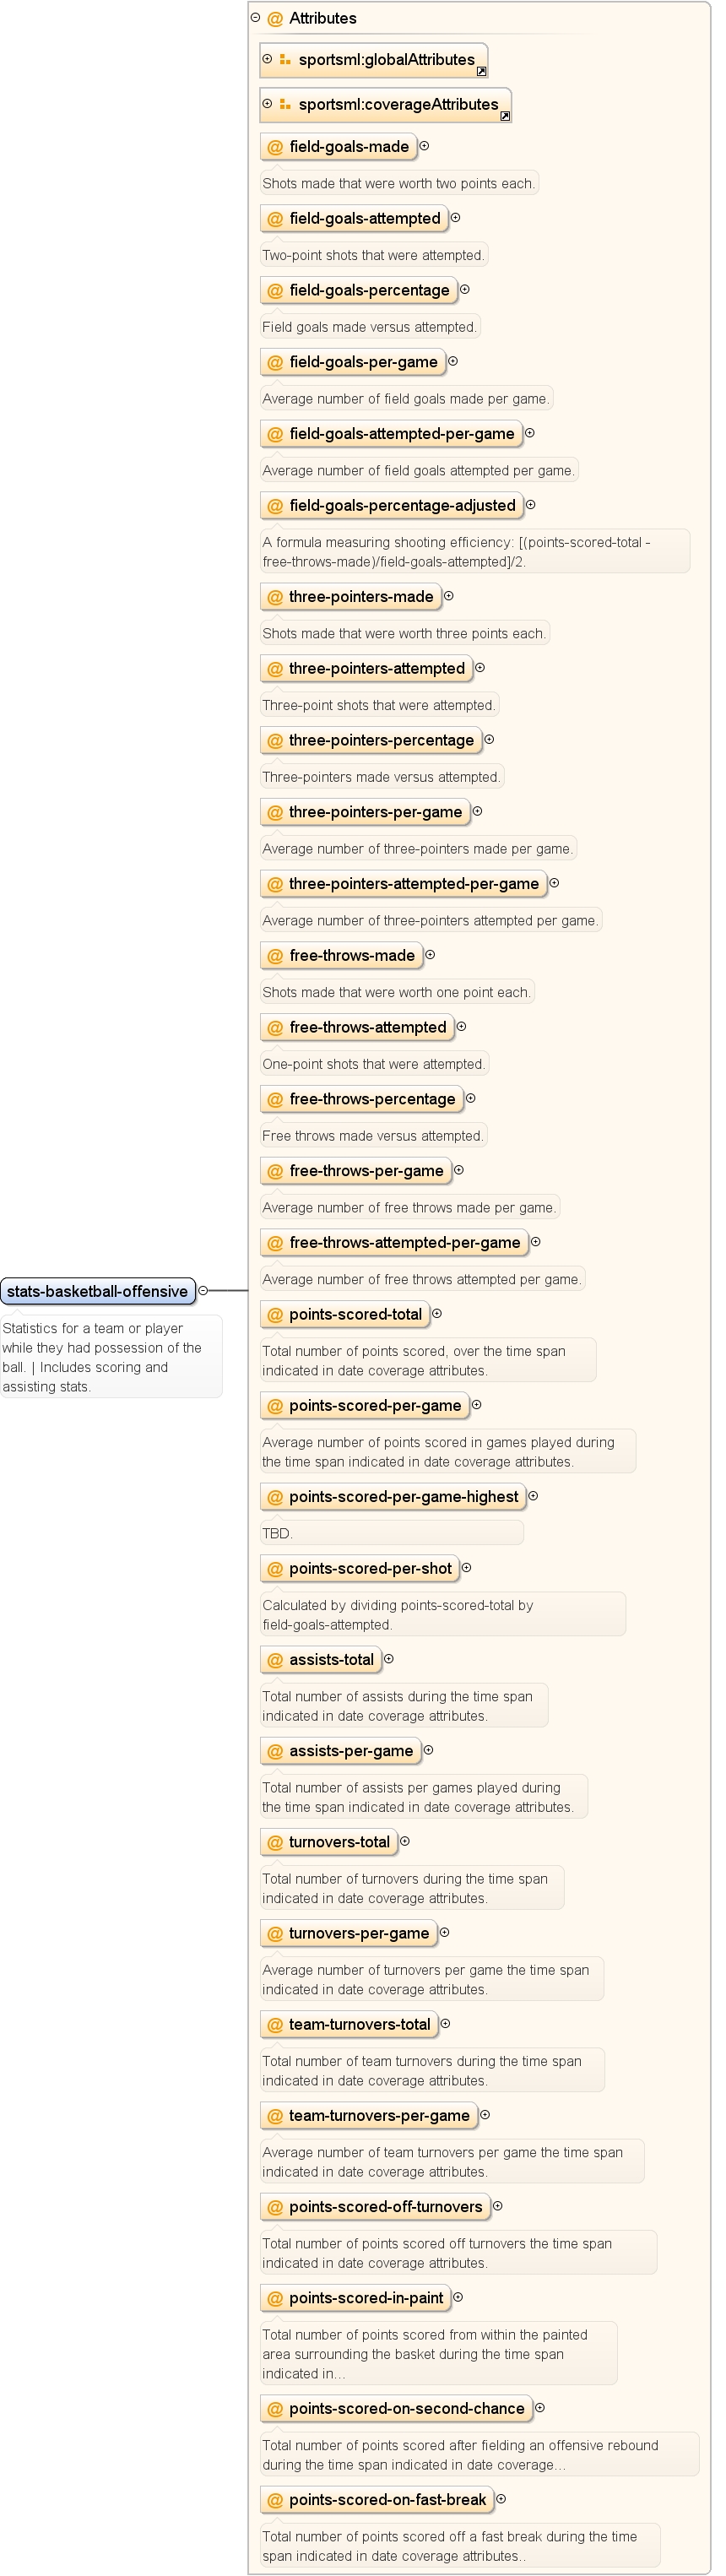Image resolution: width=726 pixels, height=2576 pixels.
Task: Click the assists-total attribute
Action: [320, 1659]
